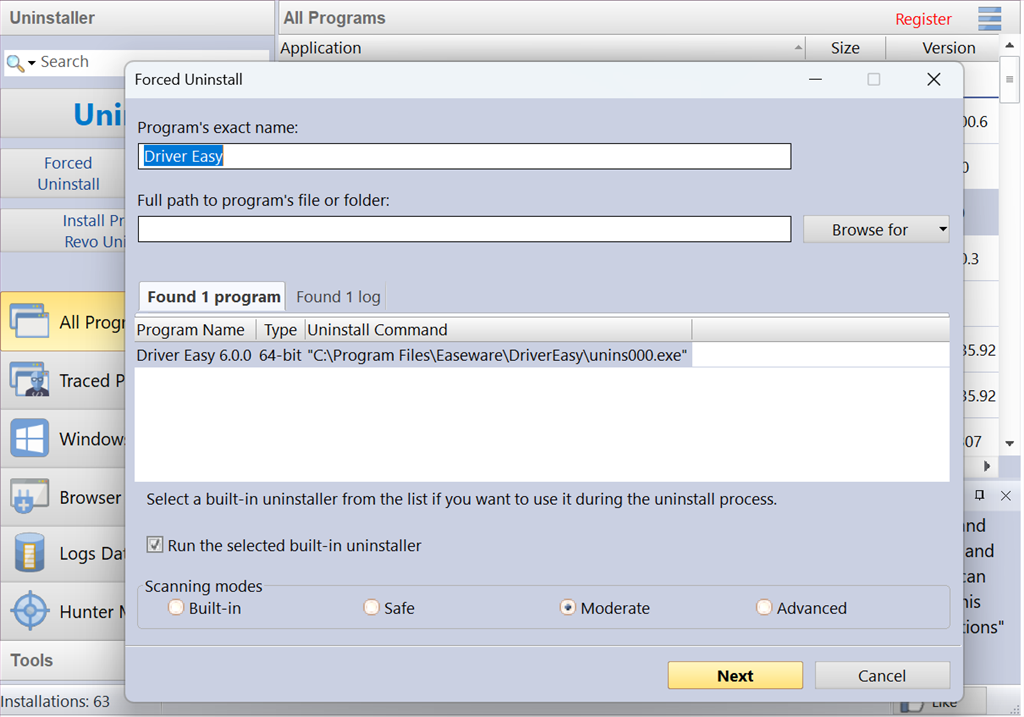Click the down arrow of programs list scrollbar
The height and width of the screenshot is (717, 1024).
(1010, 443)
